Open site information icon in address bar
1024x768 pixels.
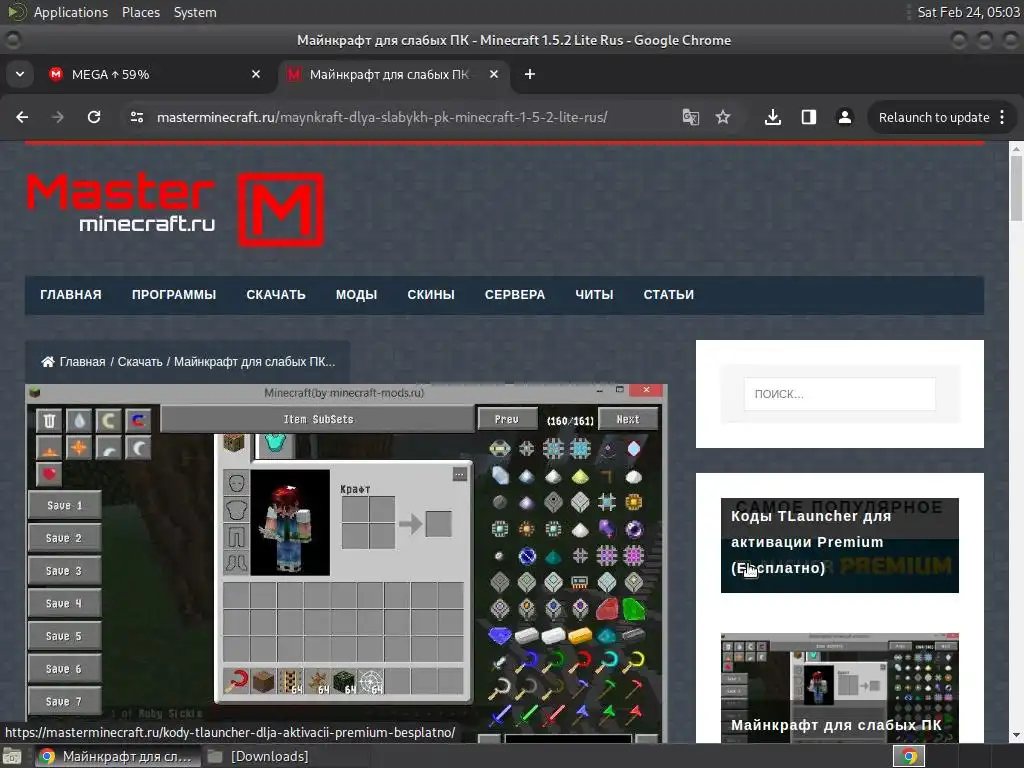[x=136, y=117]
